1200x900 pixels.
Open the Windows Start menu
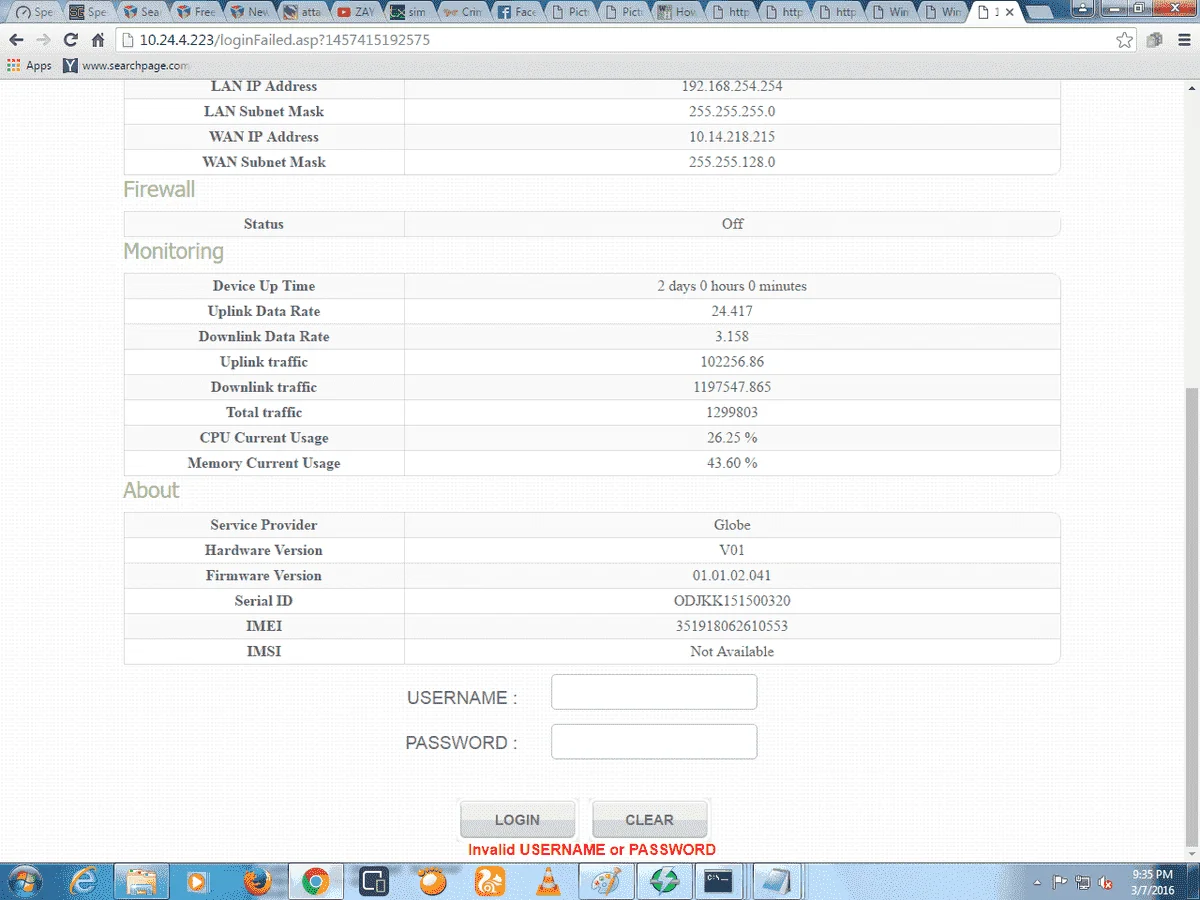23,881
